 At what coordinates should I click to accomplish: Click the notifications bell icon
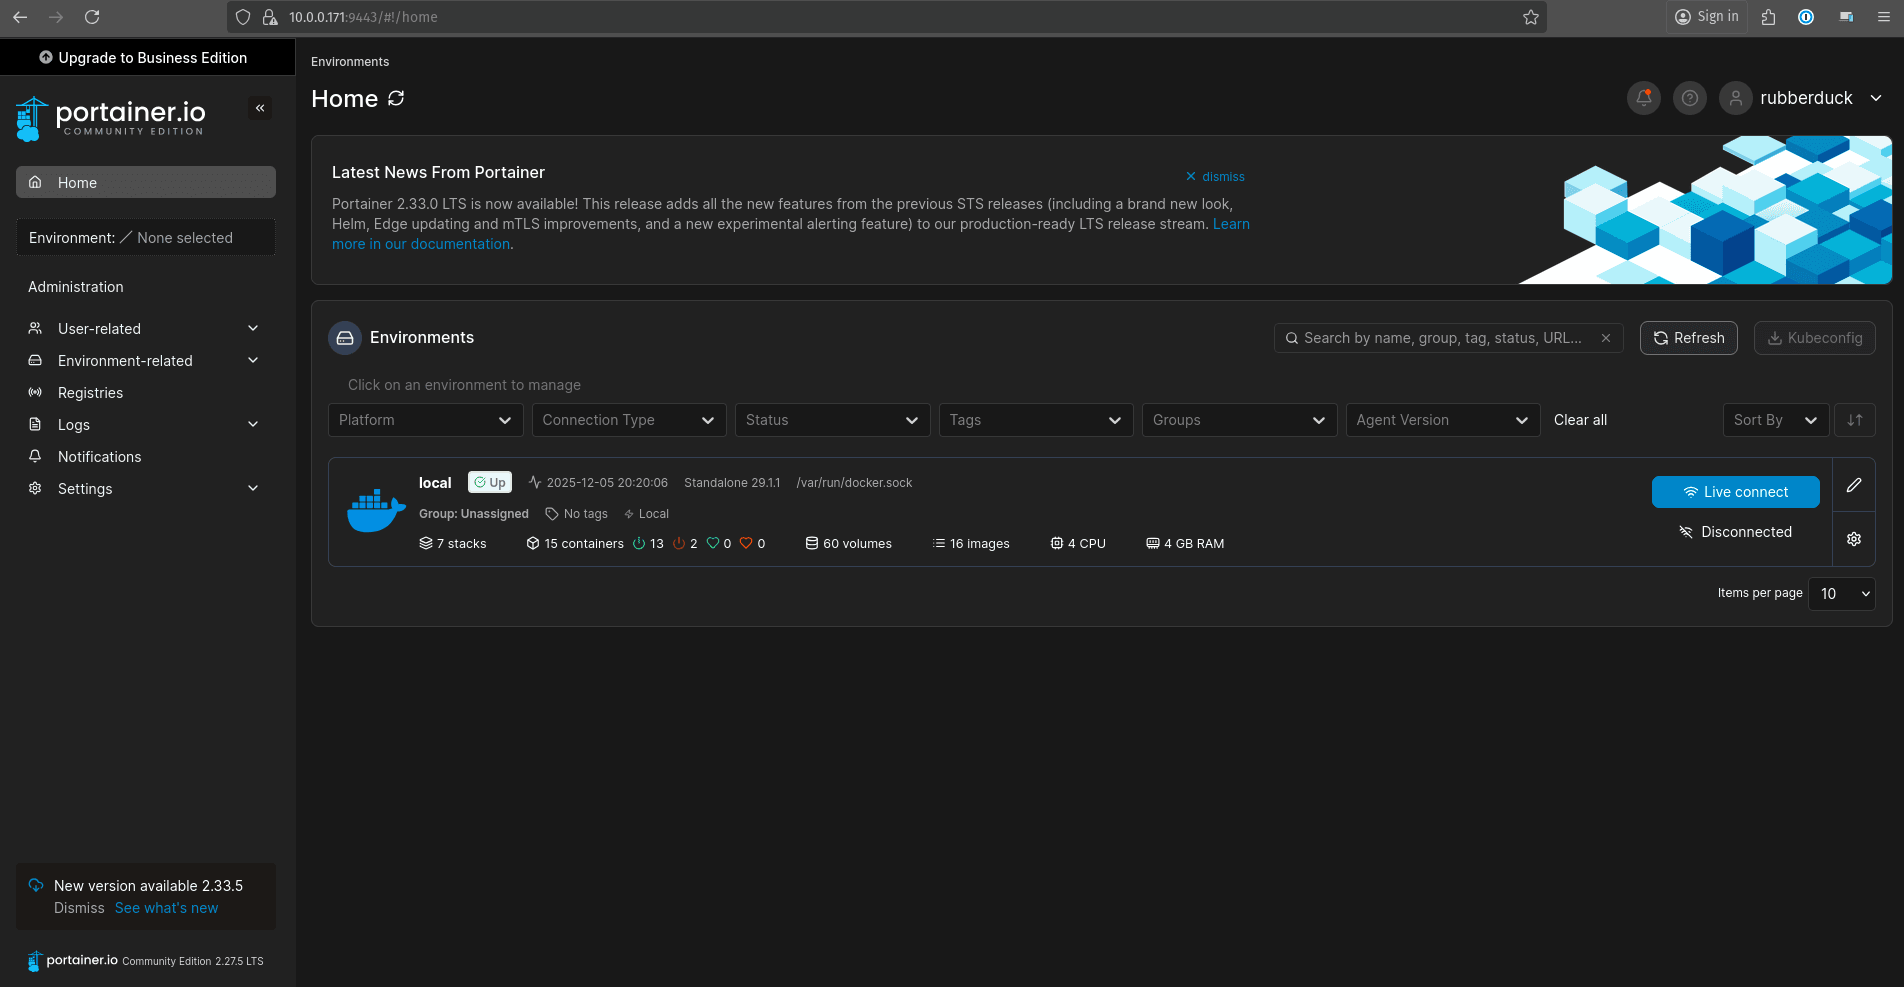click(1643, 98)
